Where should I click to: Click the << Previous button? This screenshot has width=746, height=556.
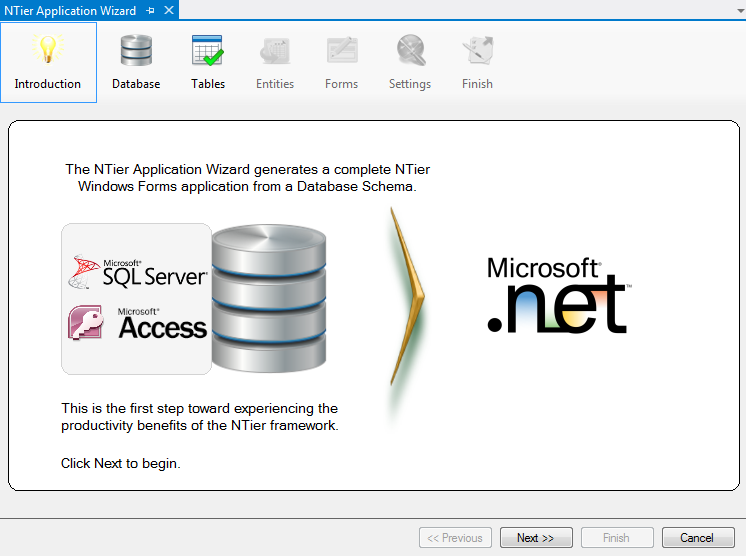tap(455, 537)
